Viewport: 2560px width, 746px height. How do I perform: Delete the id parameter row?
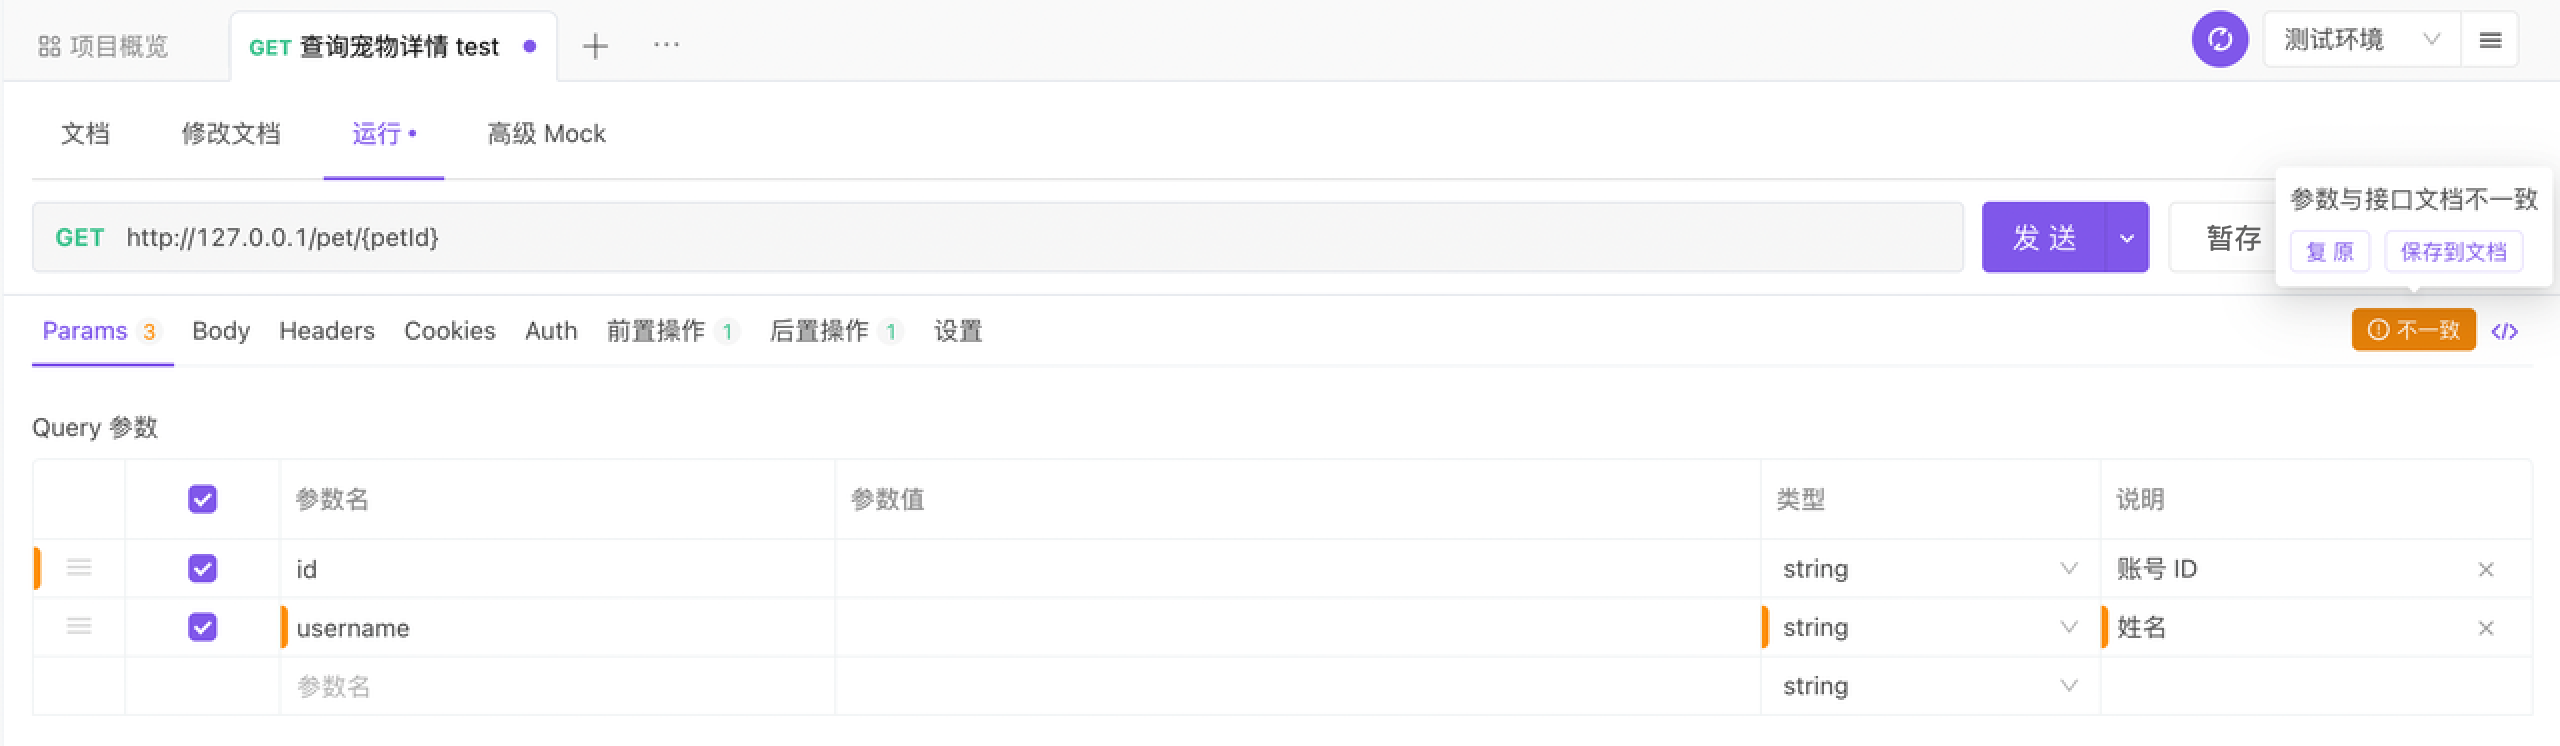click(x=2486, y=570)
